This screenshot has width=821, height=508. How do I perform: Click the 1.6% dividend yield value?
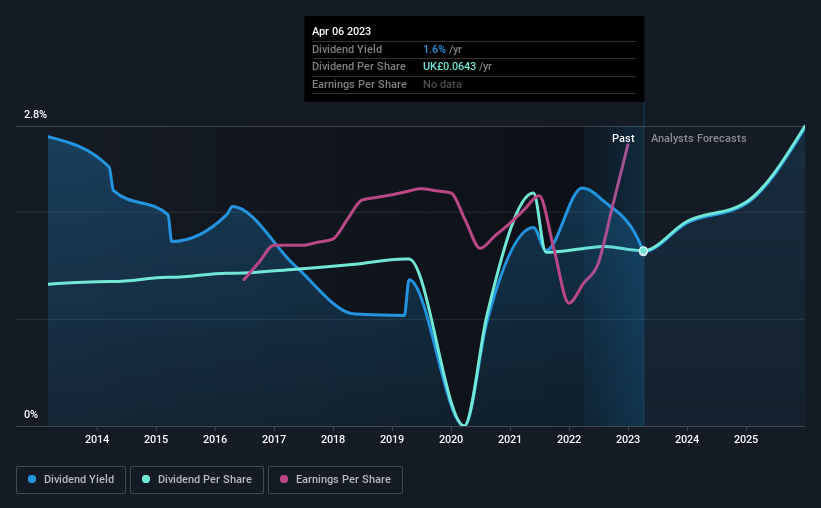[x=435, y=49]
